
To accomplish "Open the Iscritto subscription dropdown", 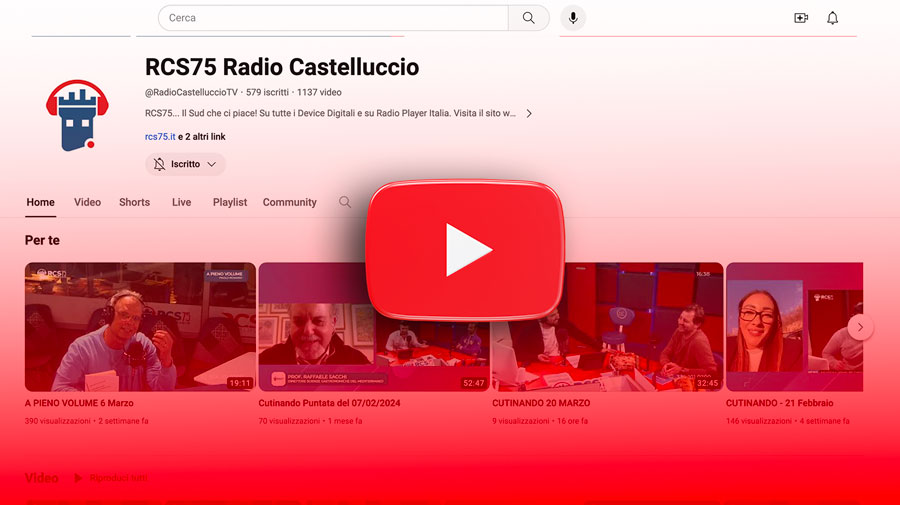I will 185,164.
